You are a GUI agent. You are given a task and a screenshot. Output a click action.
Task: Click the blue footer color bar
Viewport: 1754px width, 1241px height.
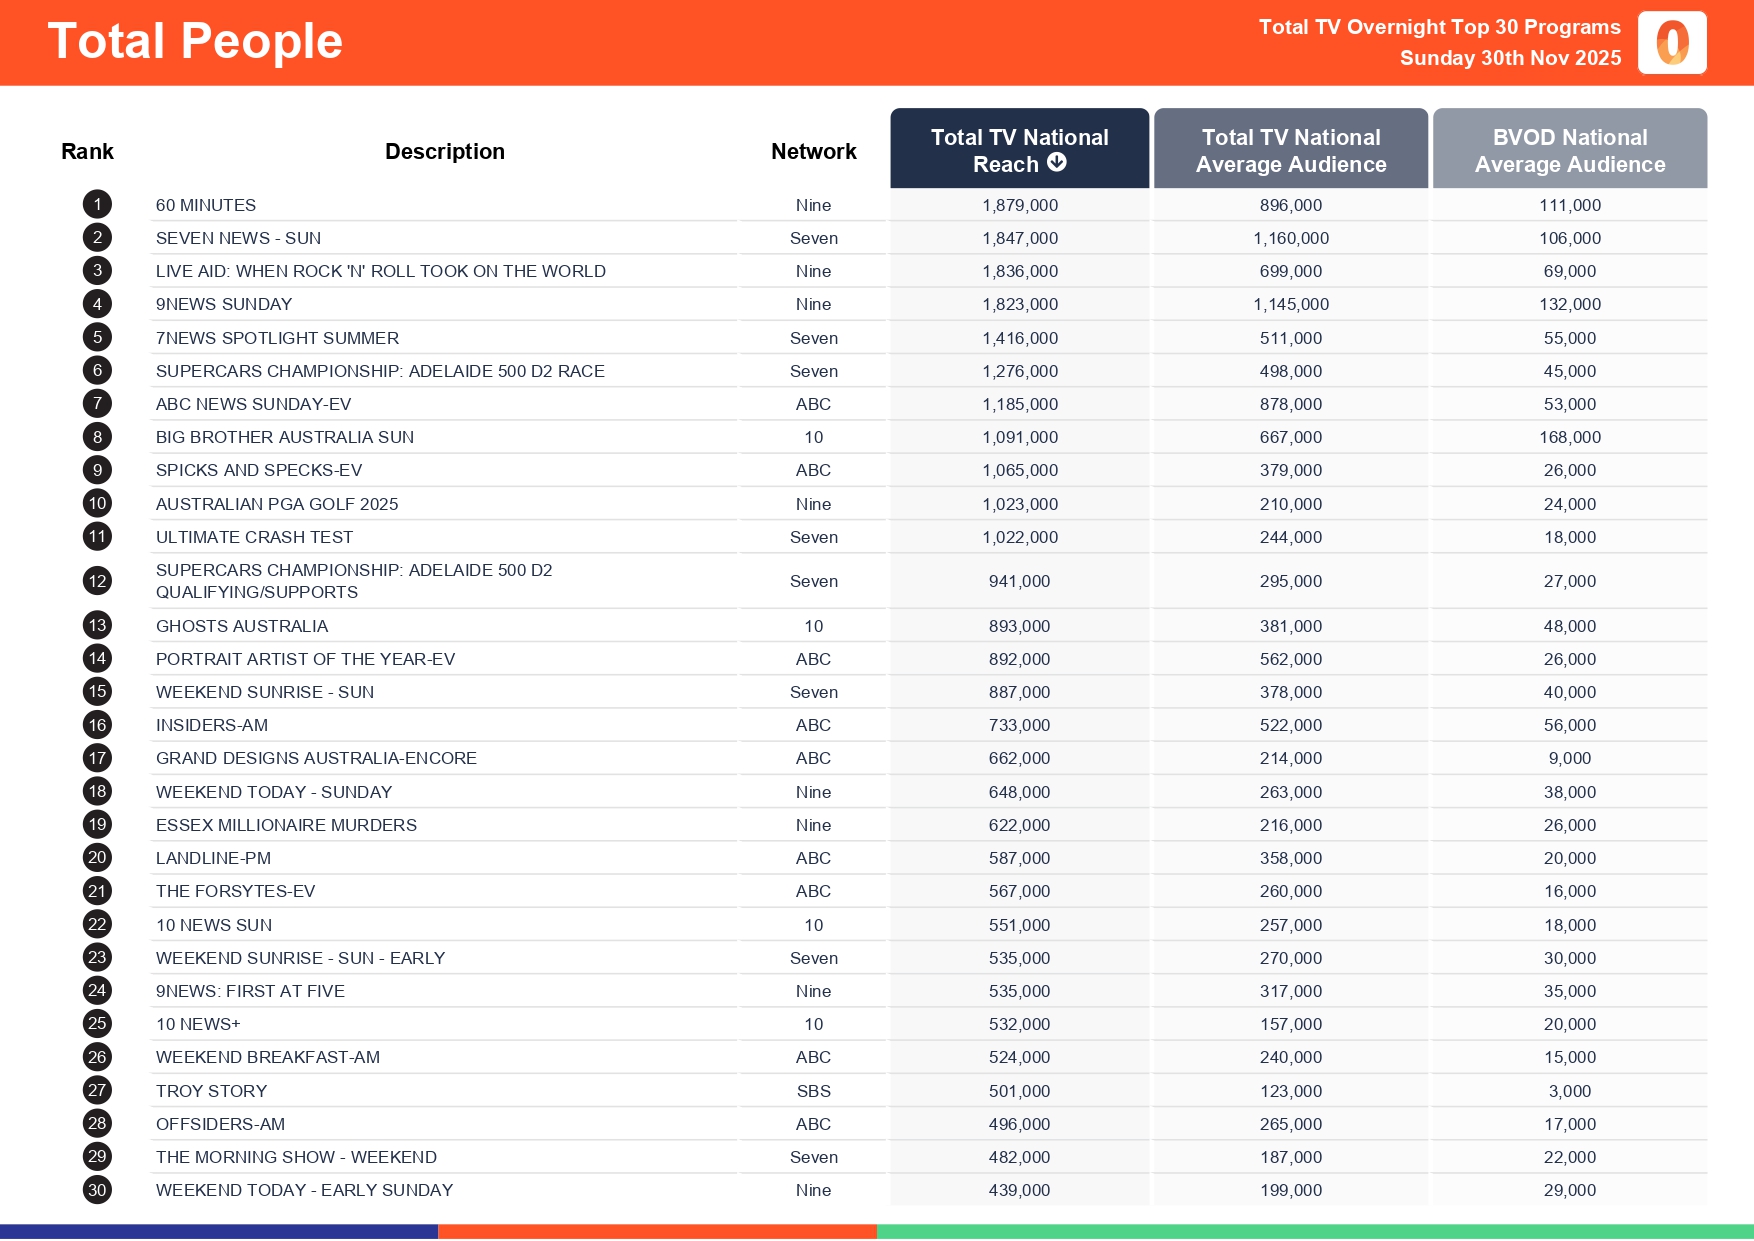point(218,1232)
